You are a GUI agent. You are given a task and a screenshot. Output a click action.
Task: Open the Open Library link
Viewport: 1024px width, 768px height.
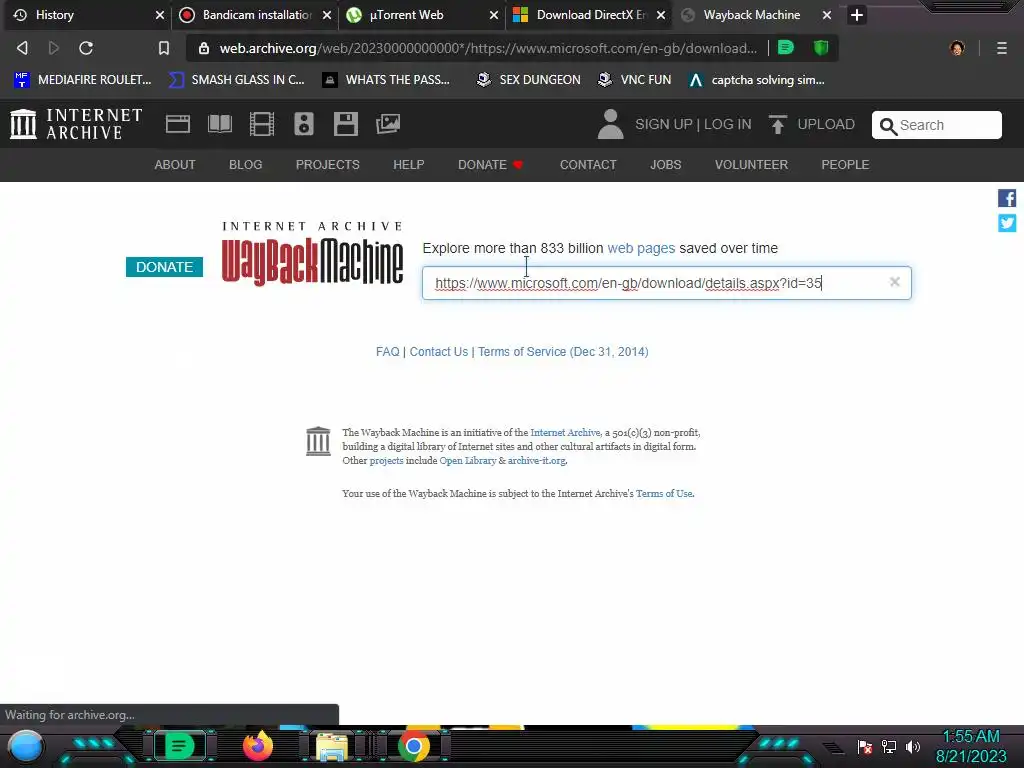(x=468, y=460)
